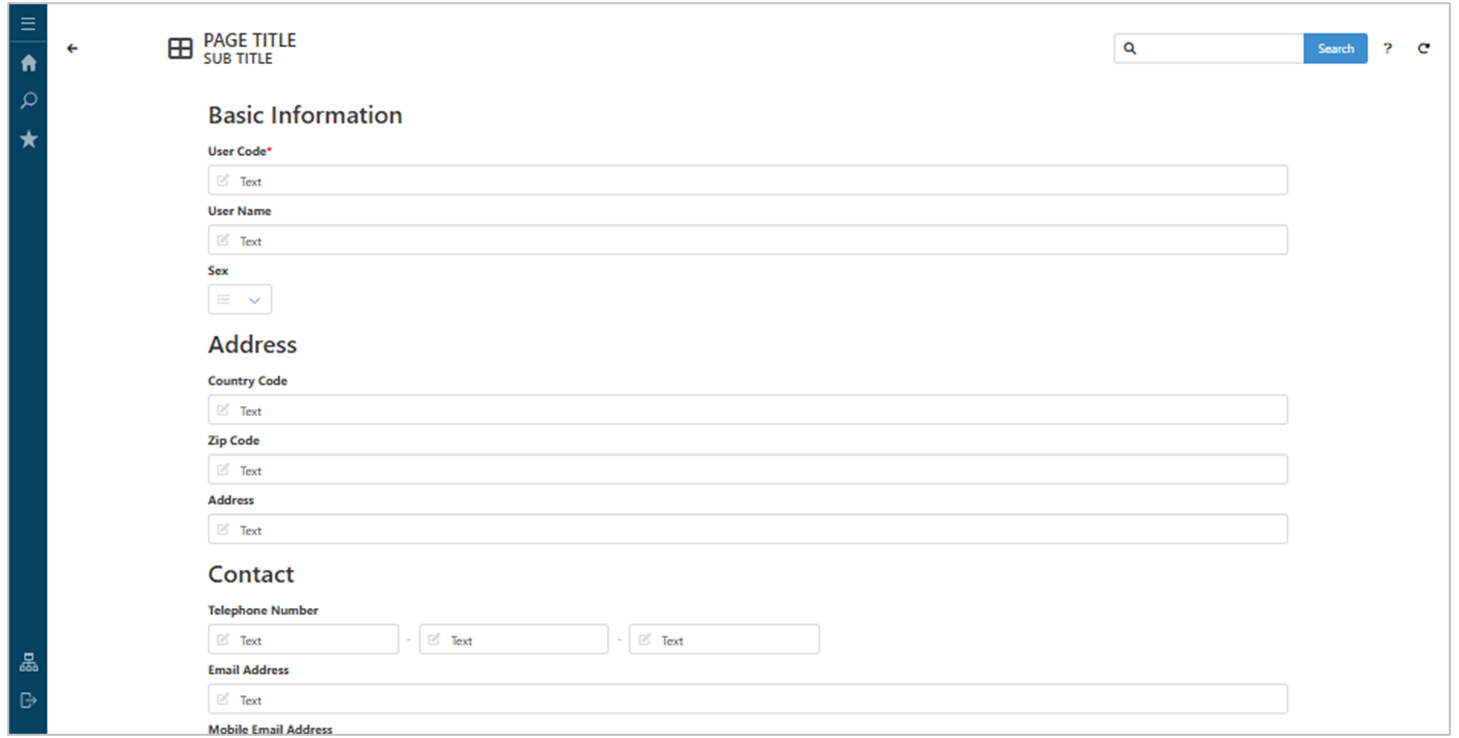The height and width of the screenshot is (738, 1459).
Task: Select the Email Address input field
Action: coord(747,699)
